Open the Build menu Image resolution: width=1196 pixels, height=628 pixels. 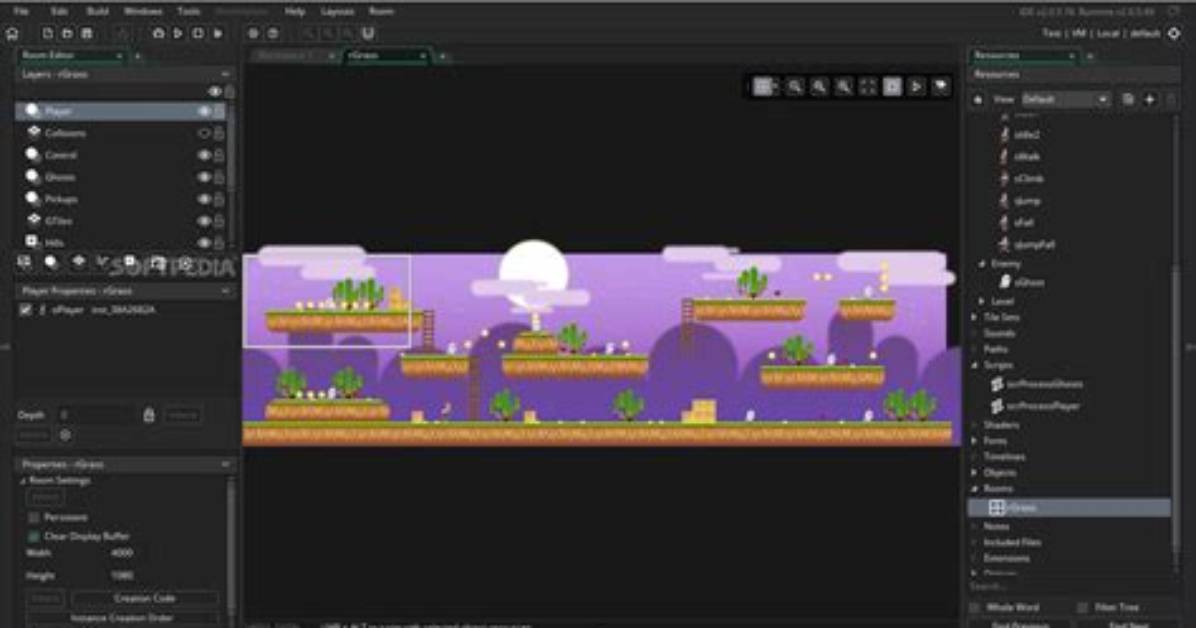(97, 11)
